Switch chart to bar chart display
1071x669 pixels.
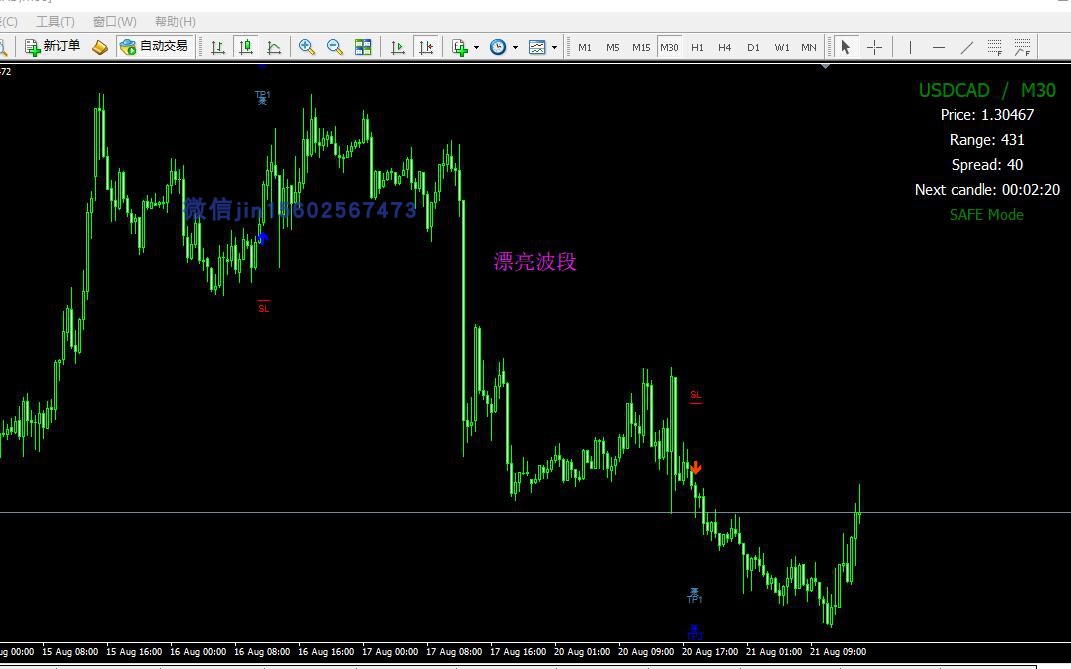218,47
